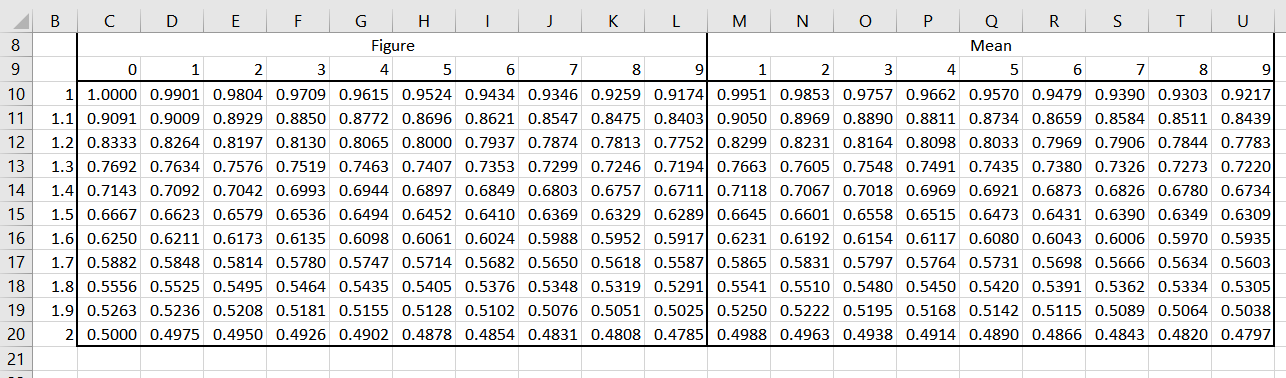Click cell containing 0.5634

coord(1180,263)
